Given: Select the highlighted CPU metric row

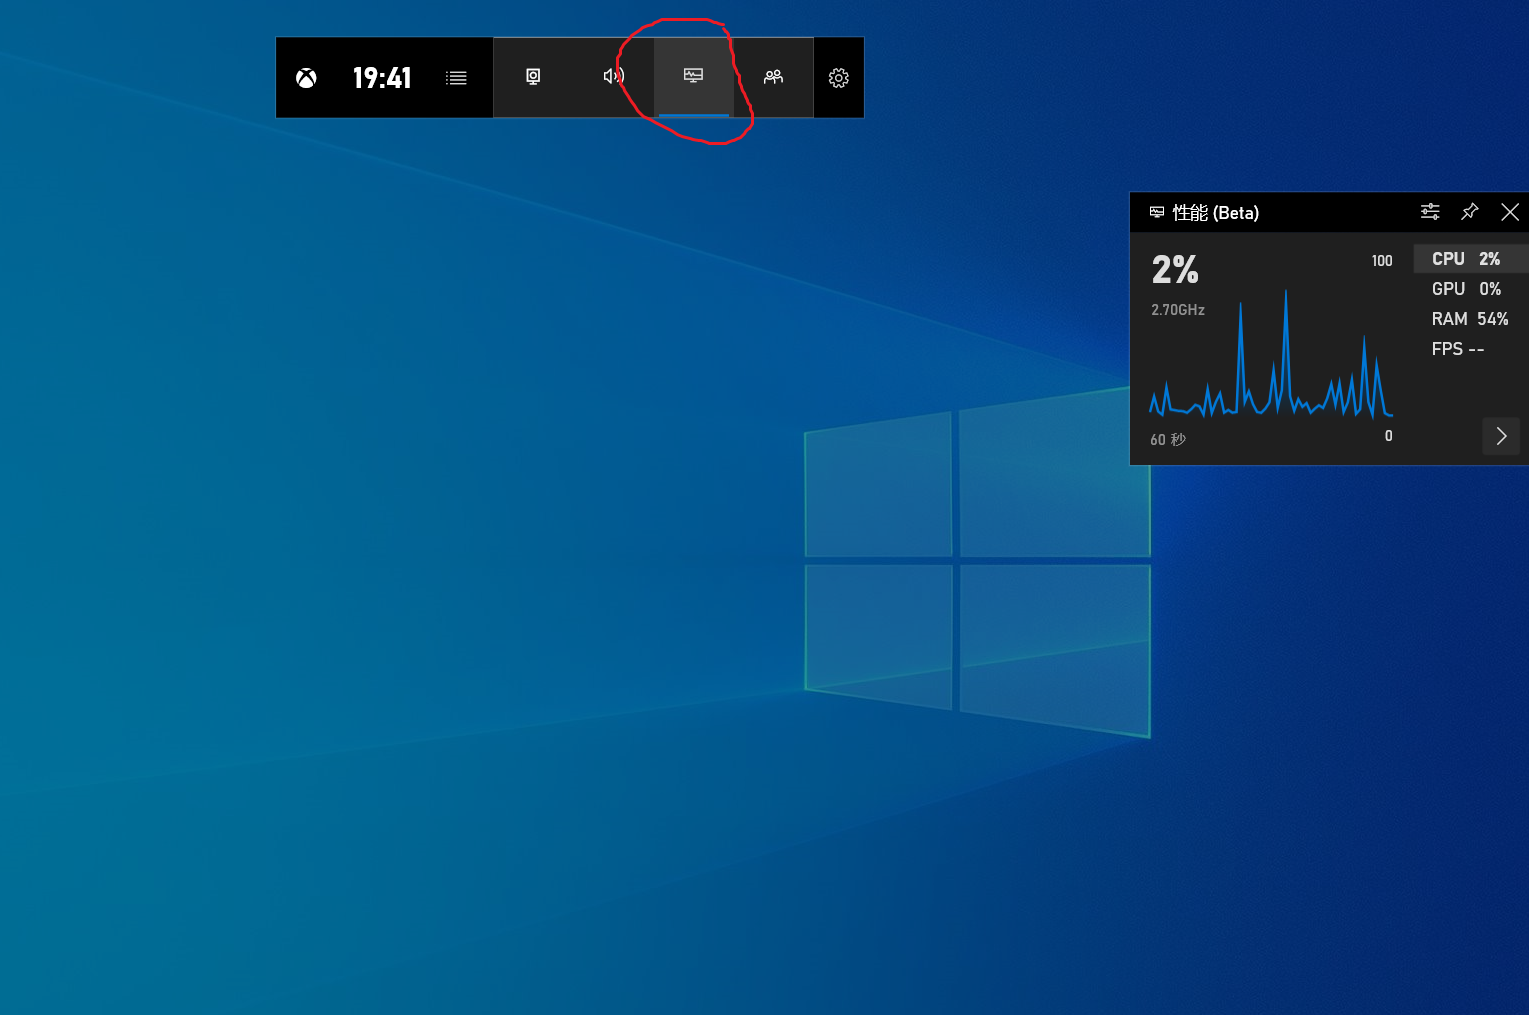Looking at the screenshot, I should (x=1467, y=258).
